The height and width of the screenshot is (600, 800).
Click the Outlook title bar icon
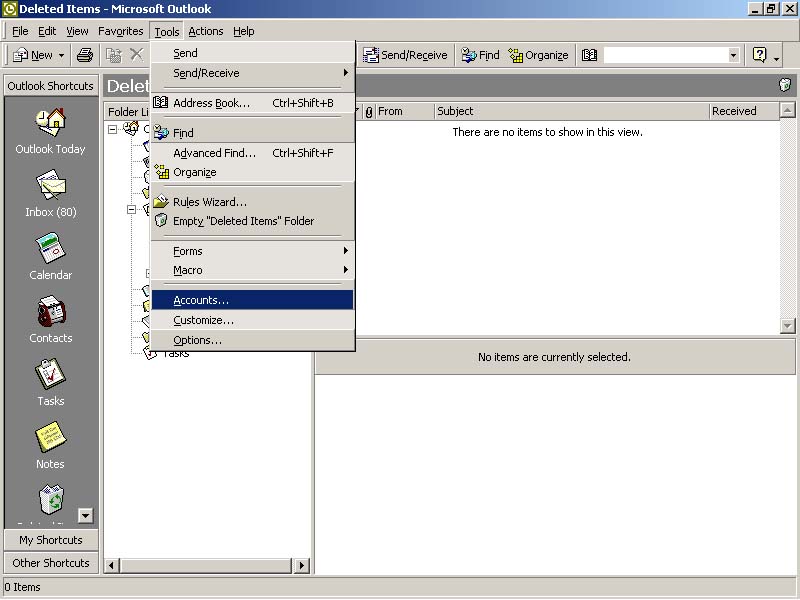[10, 9]
